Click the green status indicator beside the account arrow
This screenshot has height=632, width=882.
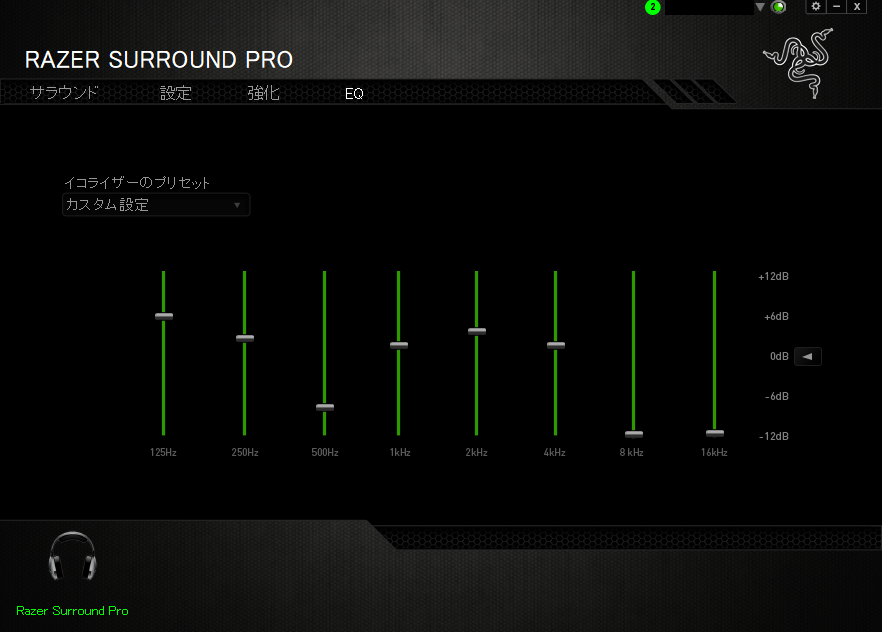click(x=778, y=7)
